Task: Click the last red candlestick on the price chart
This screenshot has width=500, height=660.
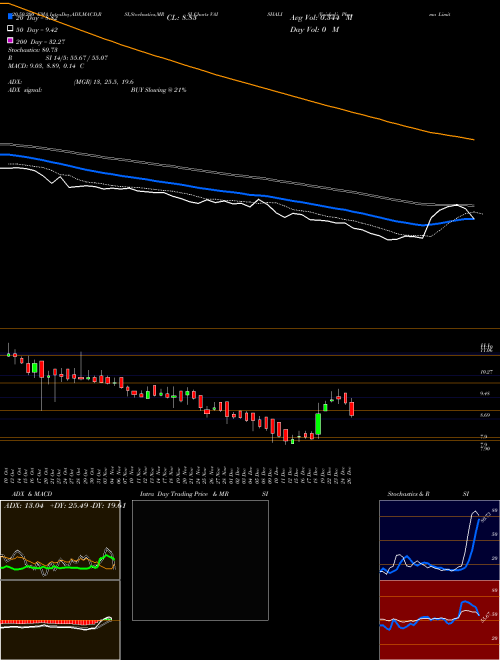Action: coord(351,408)
